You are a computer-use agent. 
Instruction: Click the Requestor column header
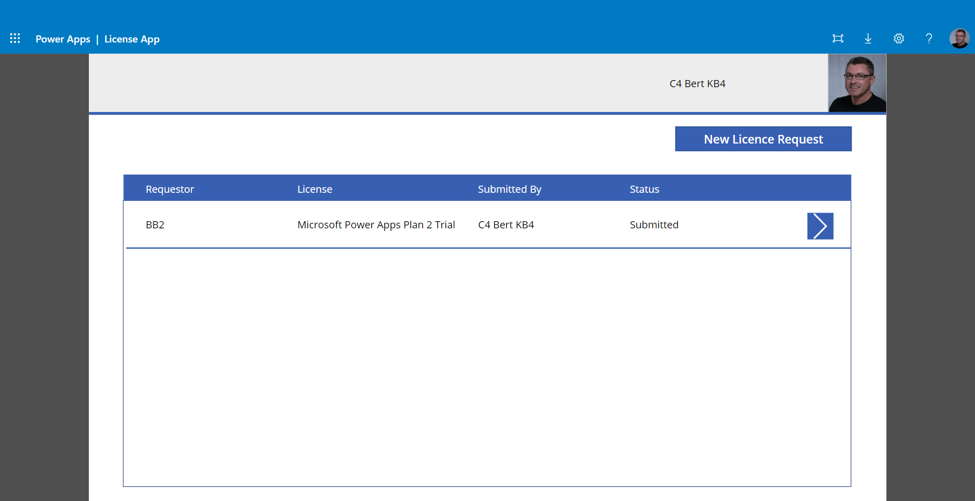coord(170,189)
